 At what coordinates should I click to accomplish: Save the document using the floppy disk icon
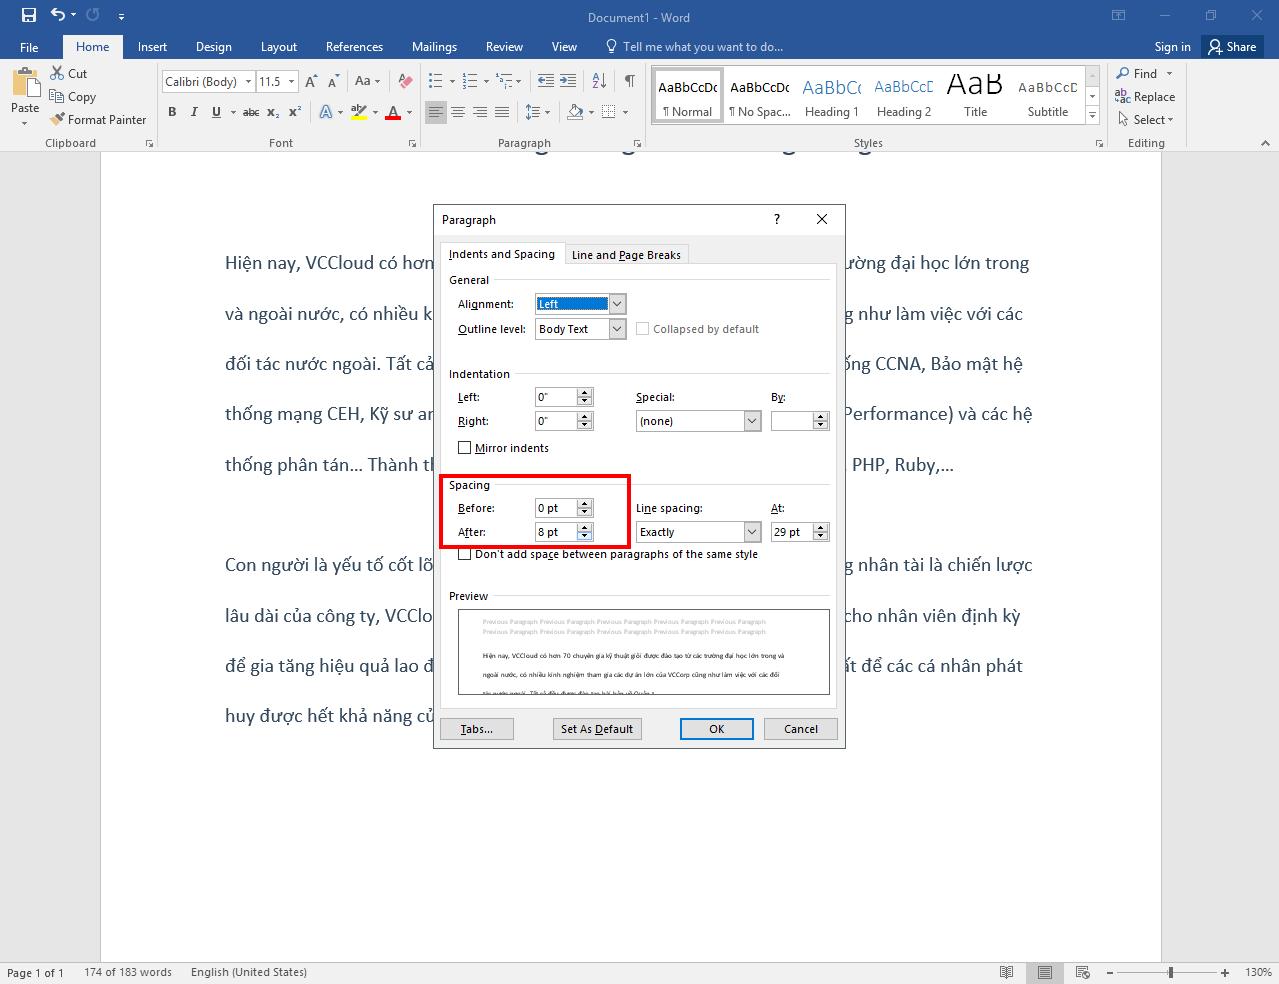(x=28, y=15)
